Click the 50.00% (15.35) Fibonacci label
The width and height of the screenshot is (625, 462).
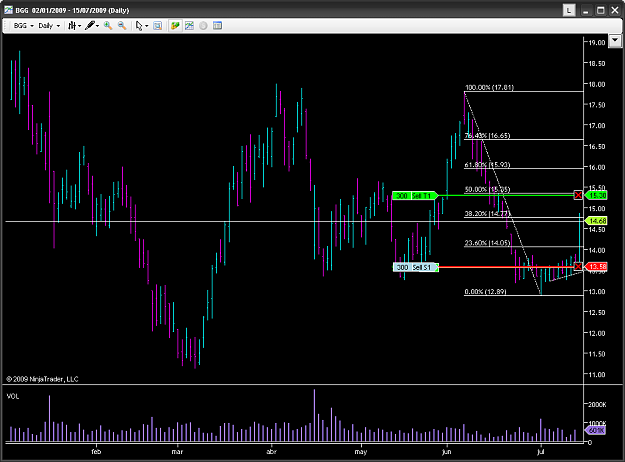(487, 189)
